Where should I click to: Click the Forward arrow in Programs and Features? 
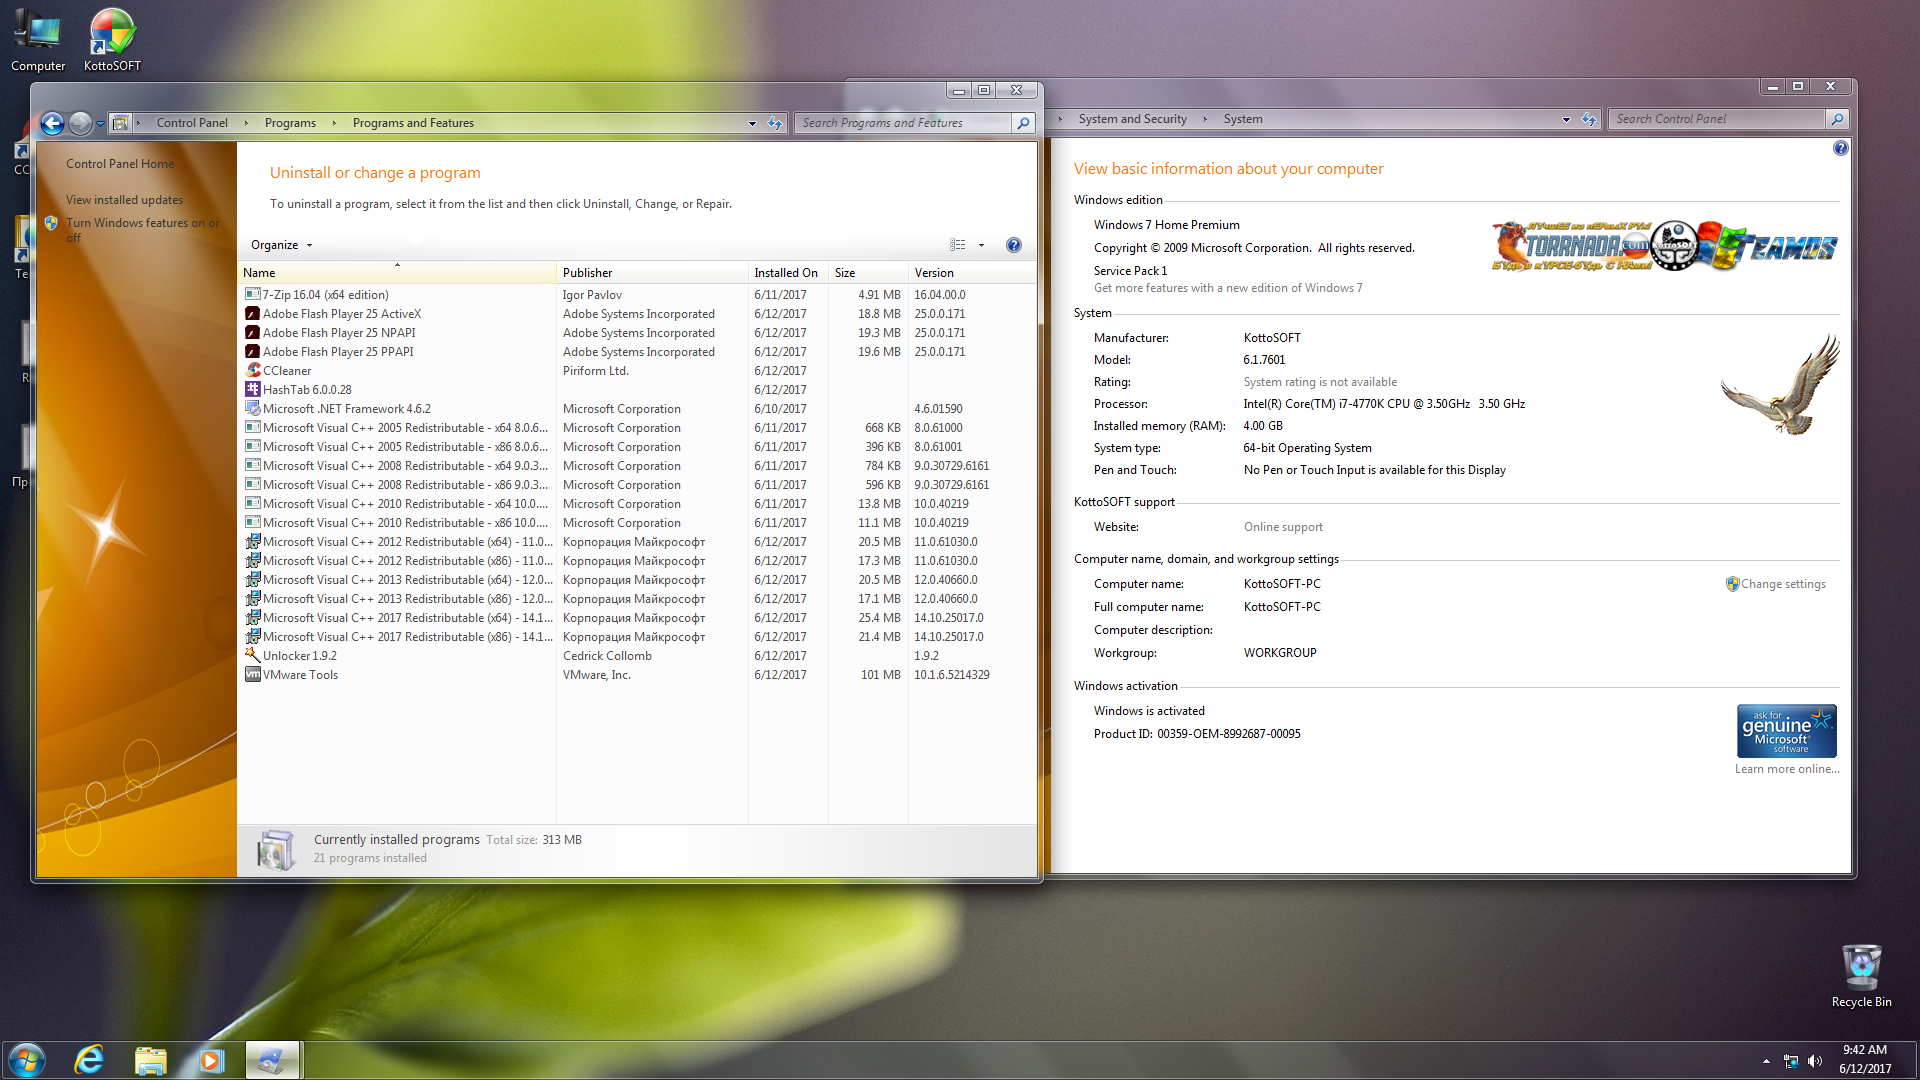(x=80, y=123)
